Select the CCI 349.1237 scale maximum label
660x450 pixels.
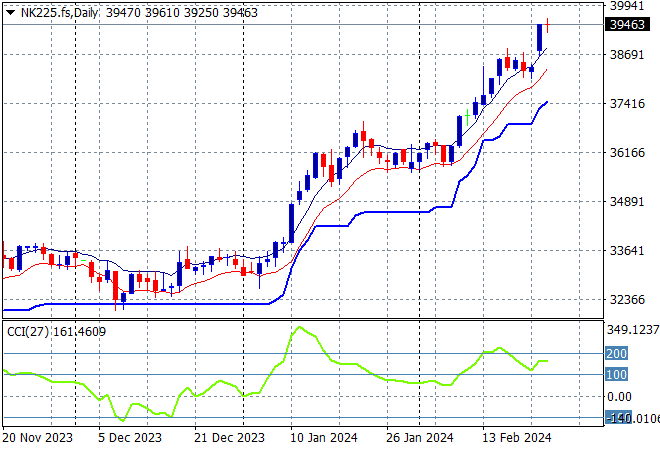click(633, 330)
